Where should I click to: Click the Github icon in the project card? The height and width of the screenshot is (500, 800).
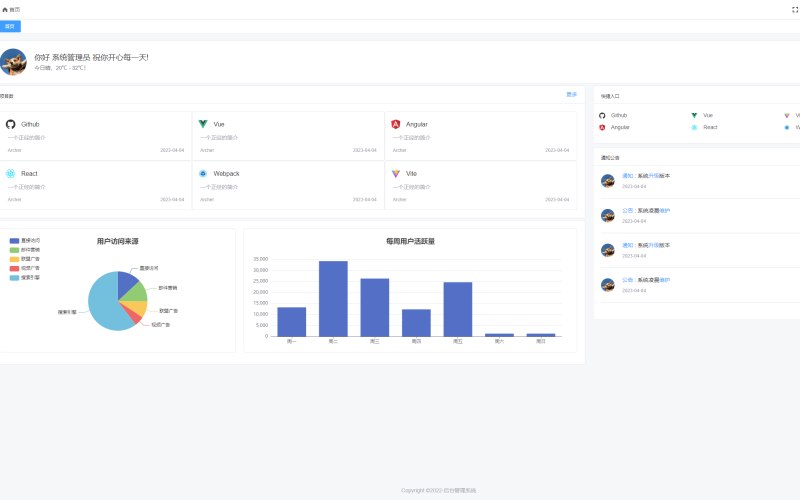[x=11, y=124]
